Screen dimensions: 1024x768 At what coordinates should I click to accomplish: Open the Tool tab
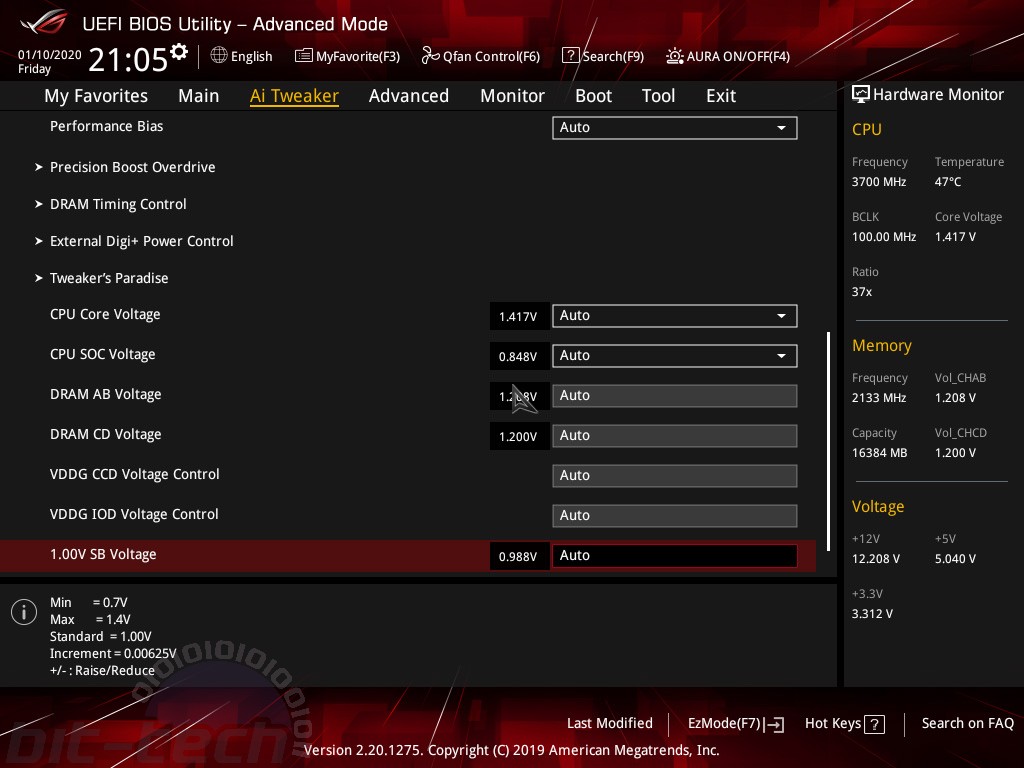(658, 96)
